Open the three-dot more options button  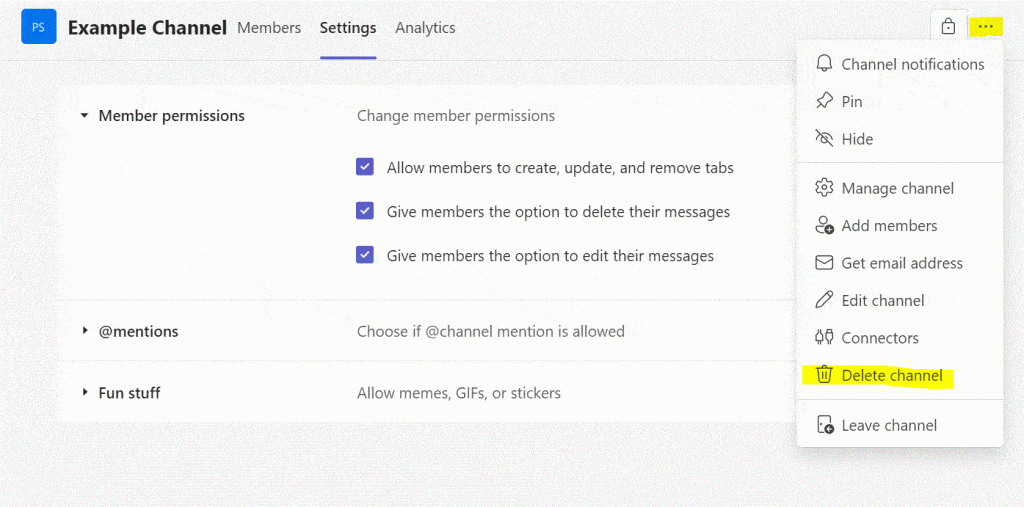[986, 27]
